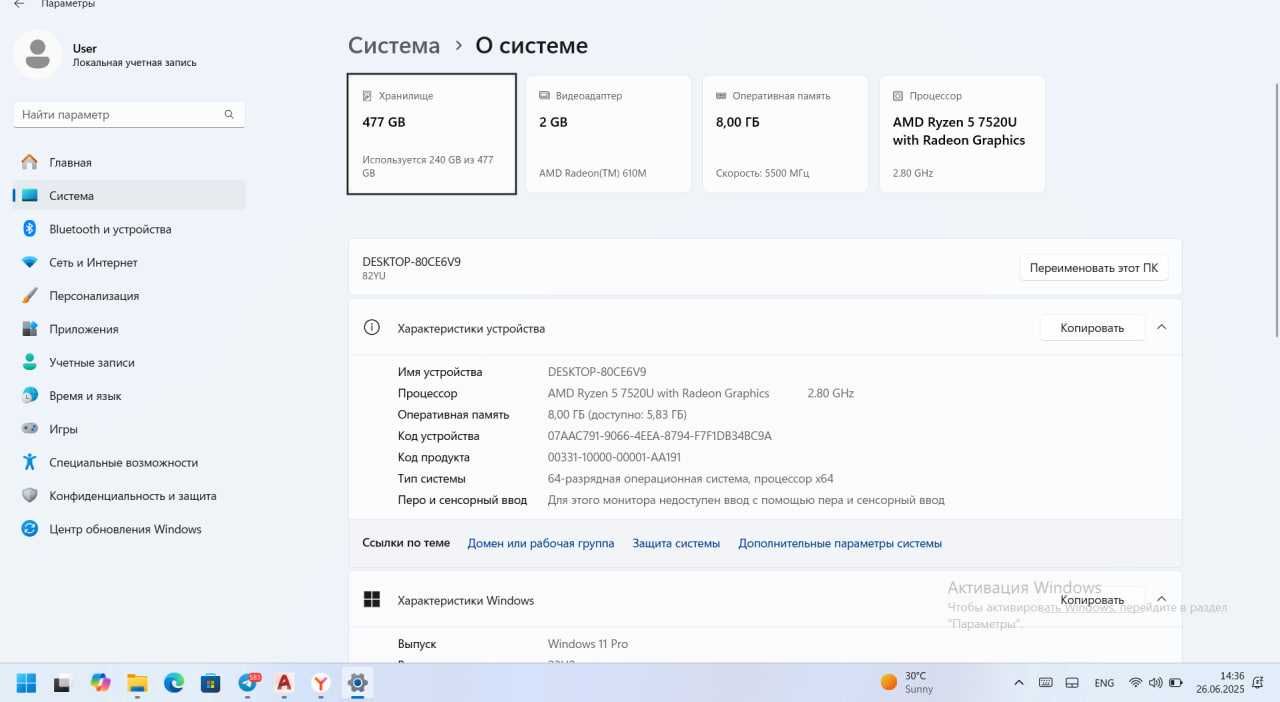The width and height of the screenshot is (1280, 702).
Task: Click Система in the breadcrumb
Action: tap(394, 46)
